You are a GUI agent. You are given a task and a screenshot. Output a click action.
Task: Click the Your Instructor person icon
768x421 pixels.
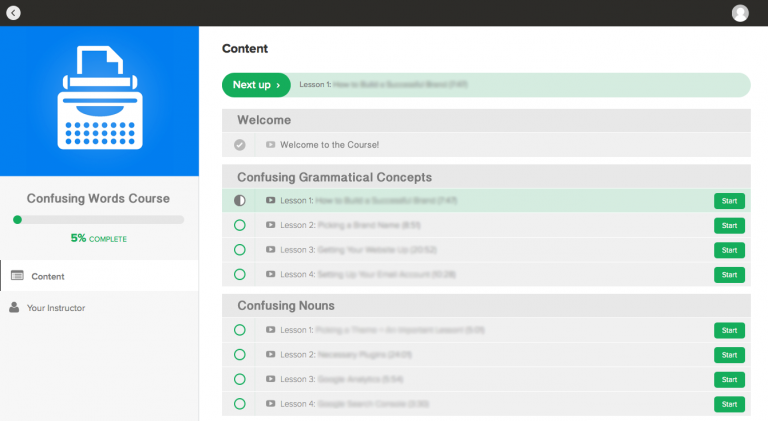[x=15, y=308]
